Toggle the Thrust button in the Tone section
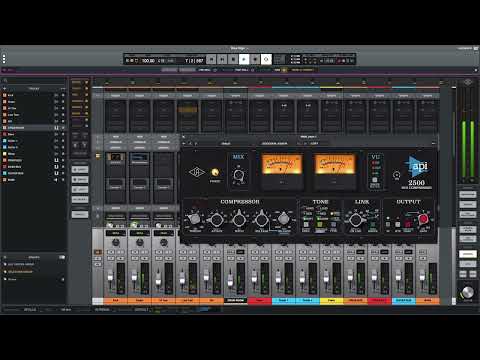 [x=320, y=224]
